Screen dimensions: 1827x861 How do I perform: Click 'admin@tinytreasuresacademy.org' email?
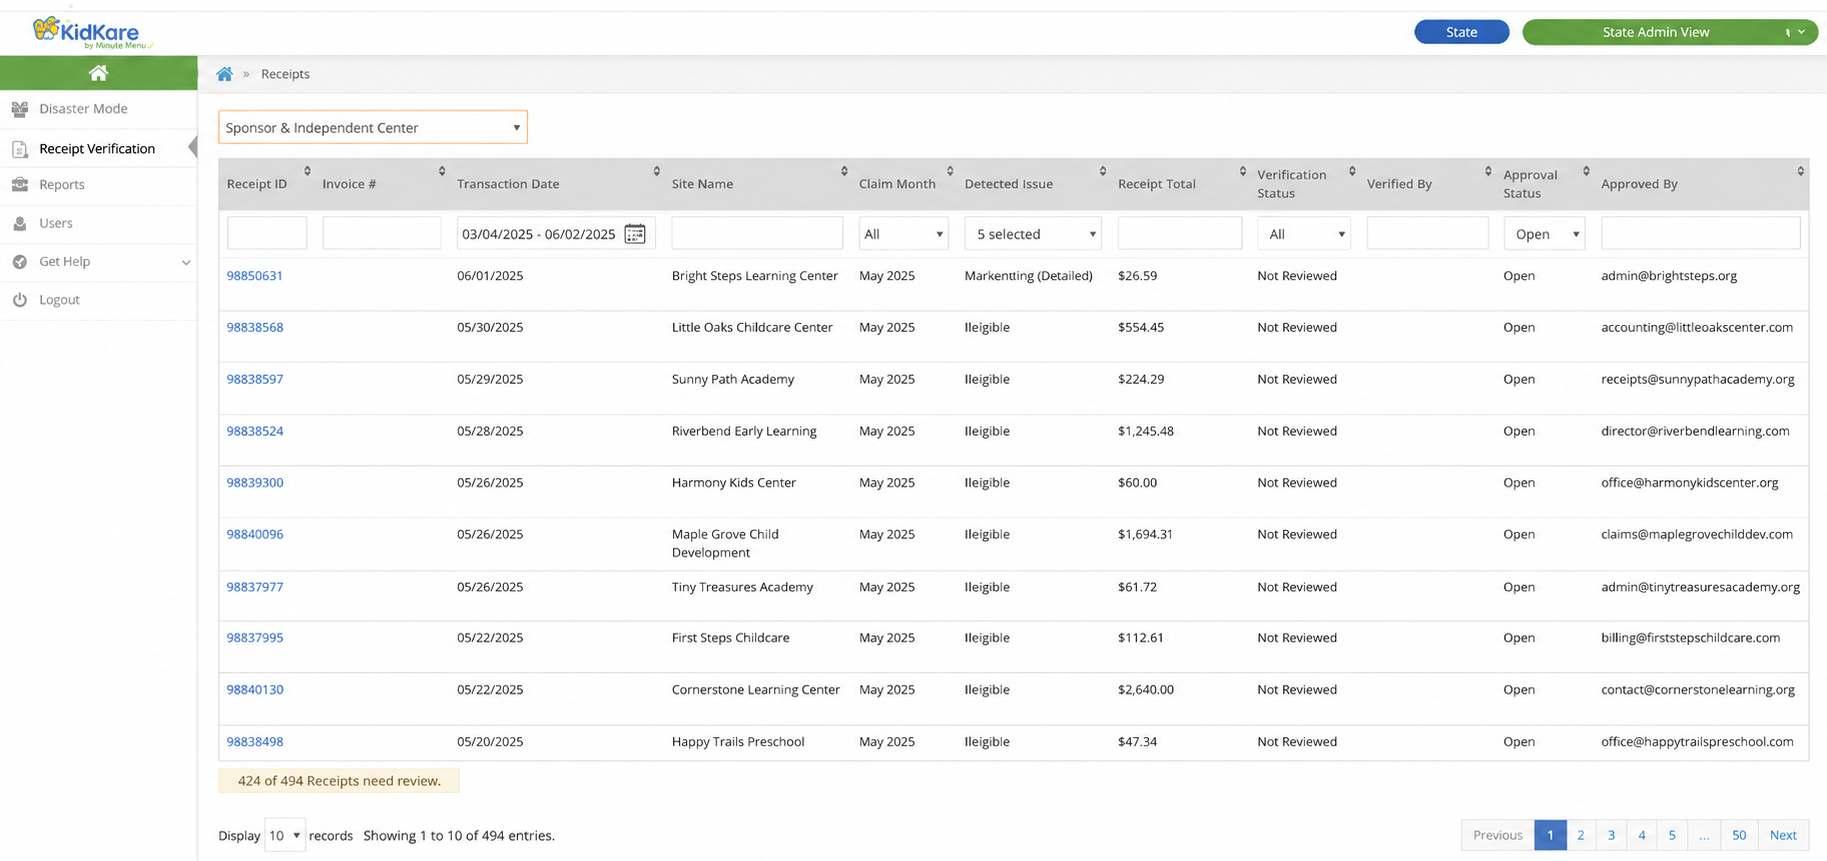point(1700,587)
